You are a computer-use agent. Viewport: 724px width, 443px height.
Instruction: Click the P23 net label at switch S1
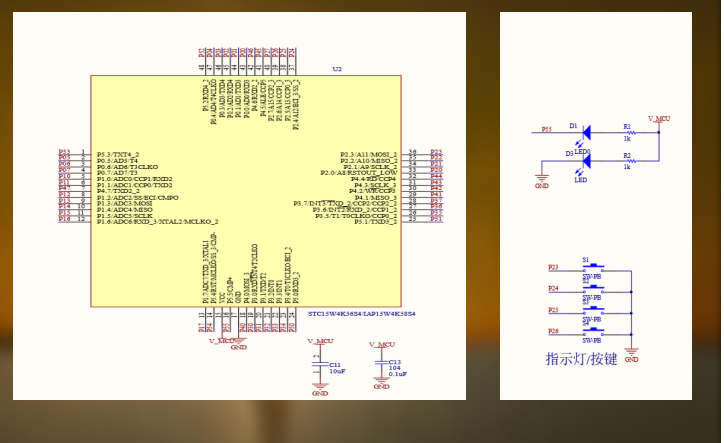553,267
